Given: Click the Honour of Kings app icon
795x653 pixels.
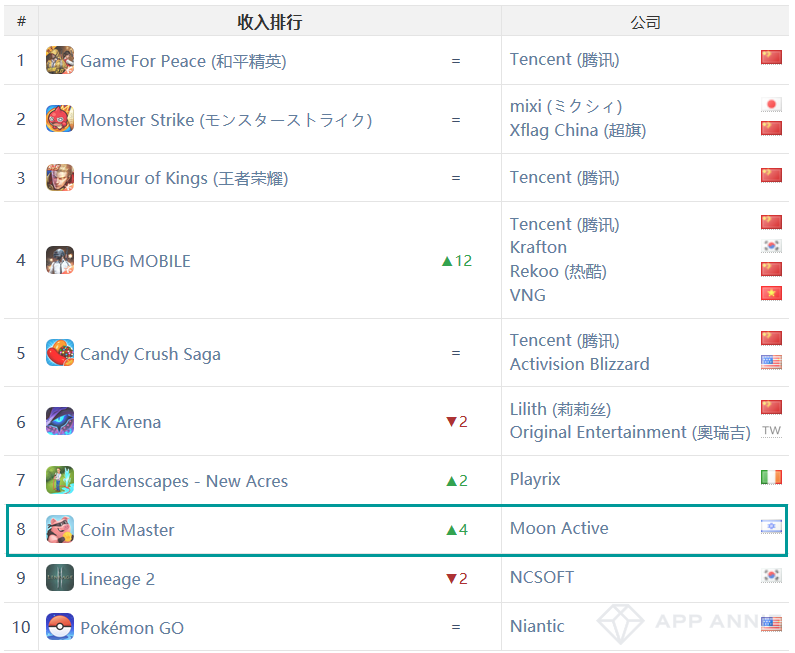Looking at the screenshot, I should (x=60, y=177).
